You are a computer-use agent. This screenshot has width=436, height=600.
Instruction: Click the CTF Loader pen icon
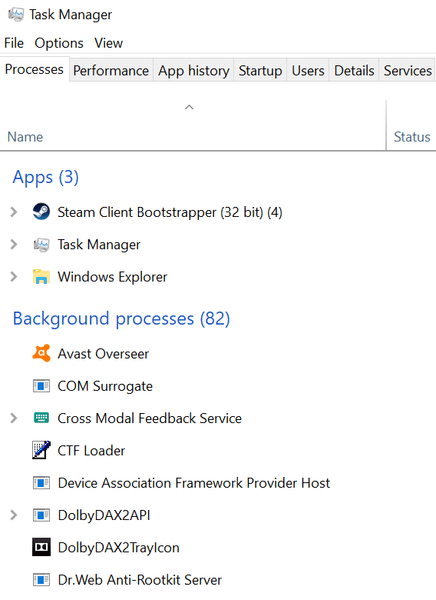pyautogui.click(x=41, y=450)
